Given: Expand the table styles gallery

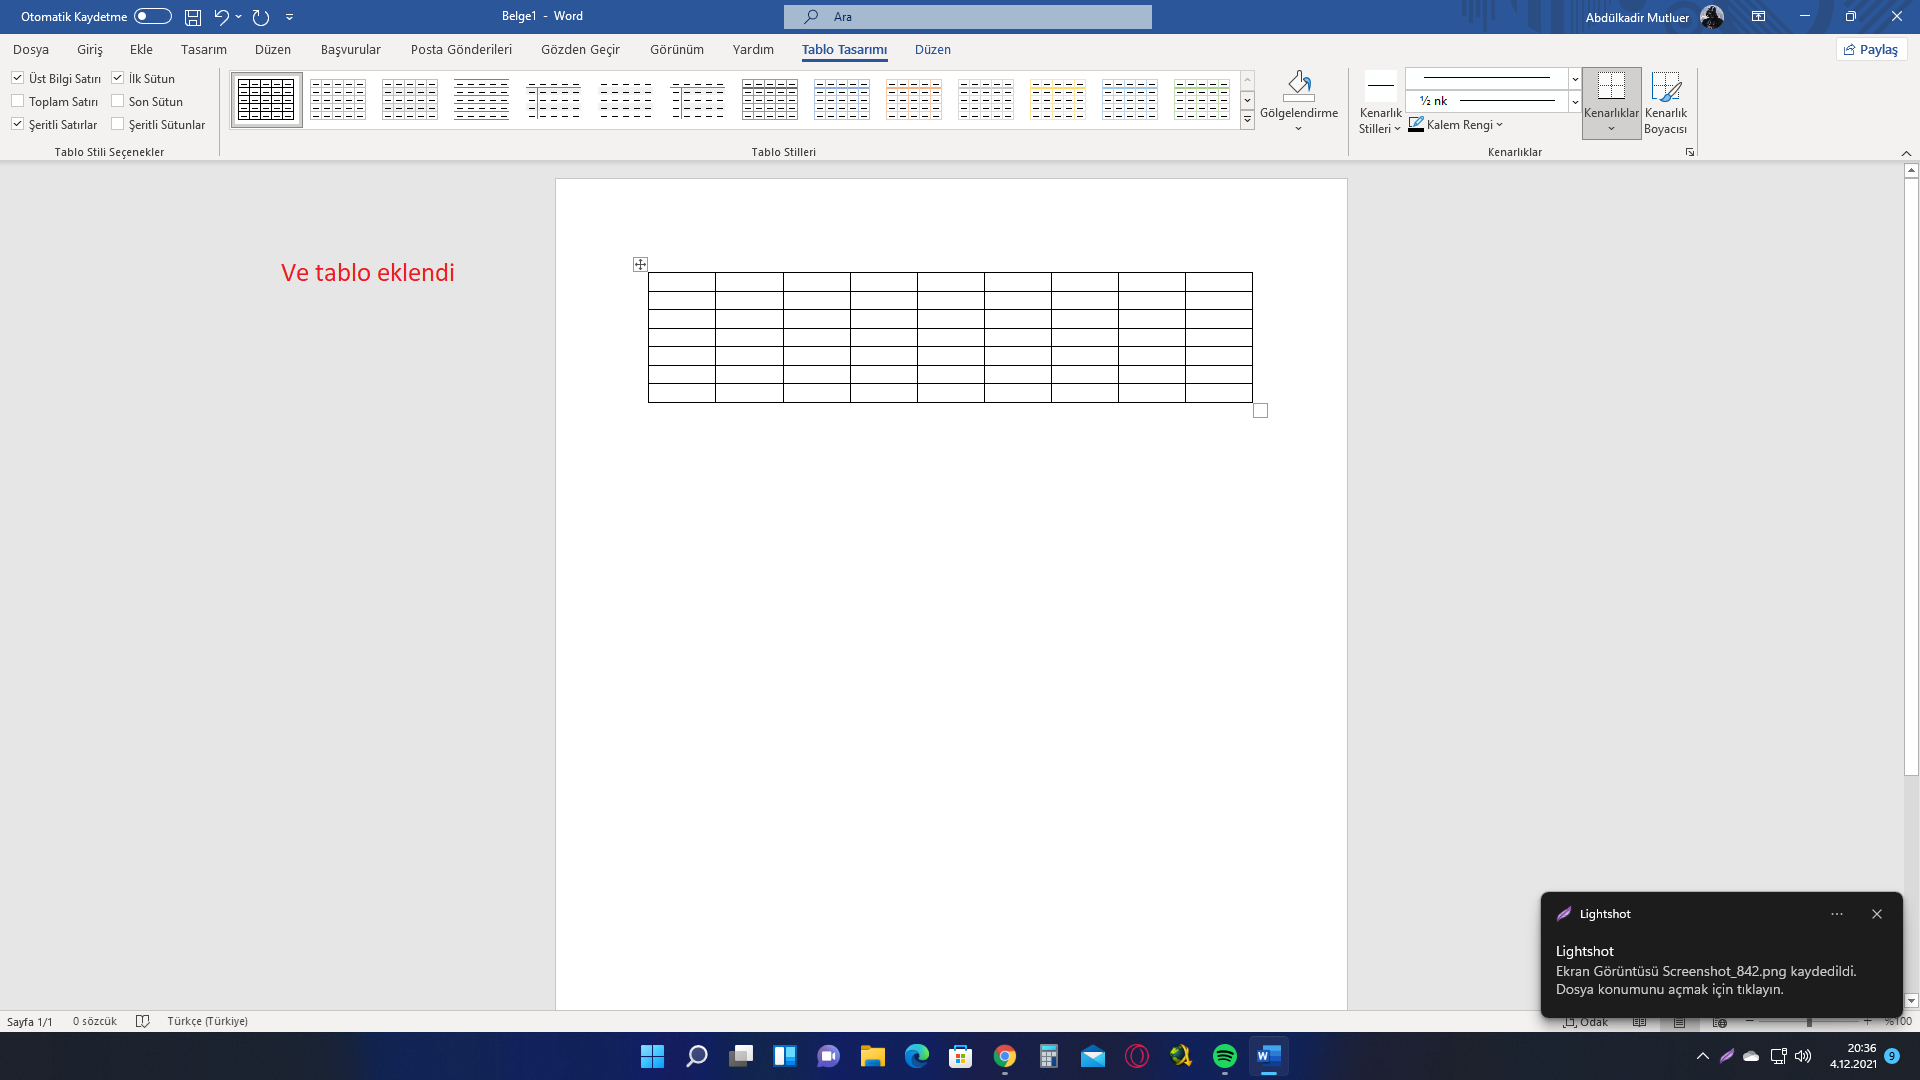Looking at the screenshot, I should [x=1247, y=121].
